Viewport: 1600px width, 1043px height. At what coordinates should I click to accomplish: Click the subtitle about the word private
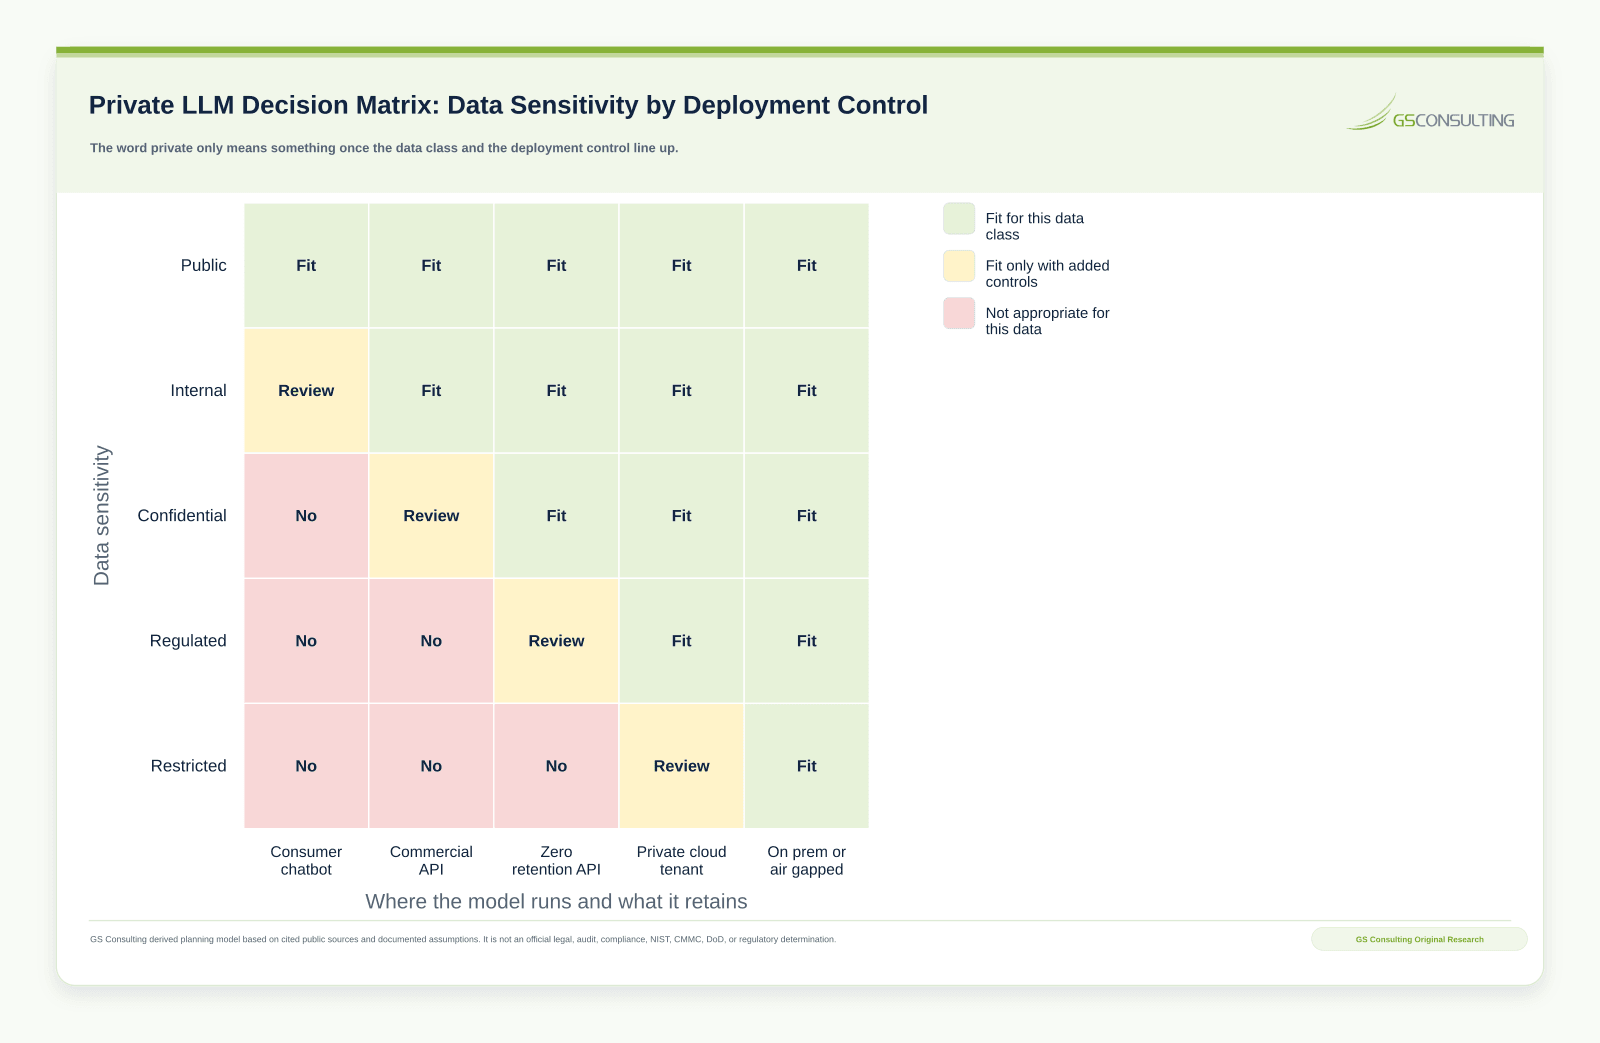tap(384, 148)
